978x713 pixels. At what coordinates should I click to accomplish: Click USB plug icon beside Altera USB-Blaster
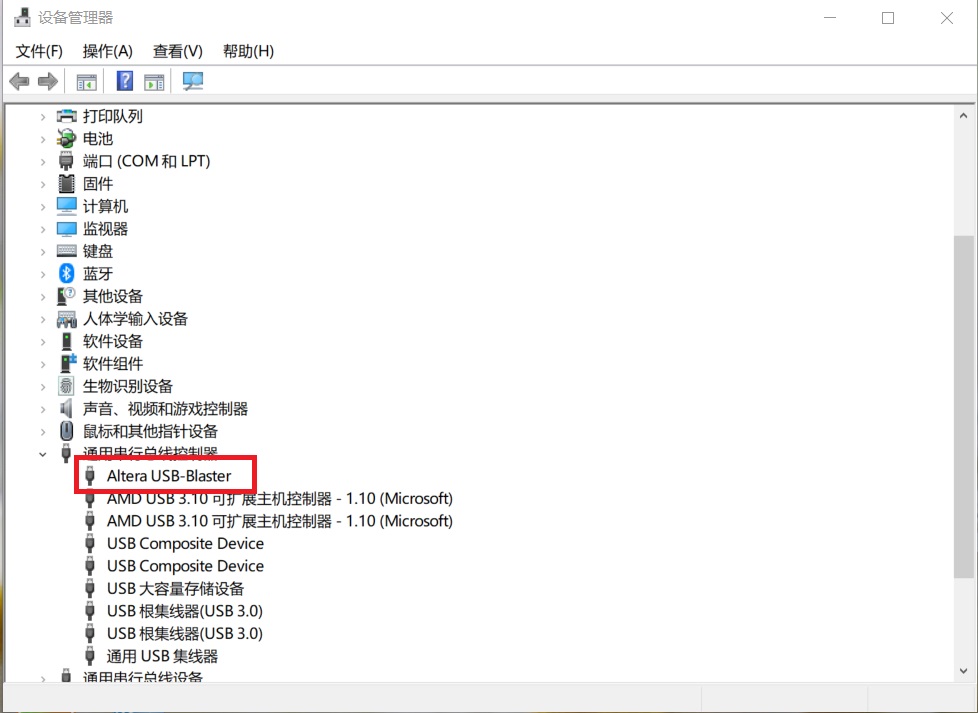point(90,476)
